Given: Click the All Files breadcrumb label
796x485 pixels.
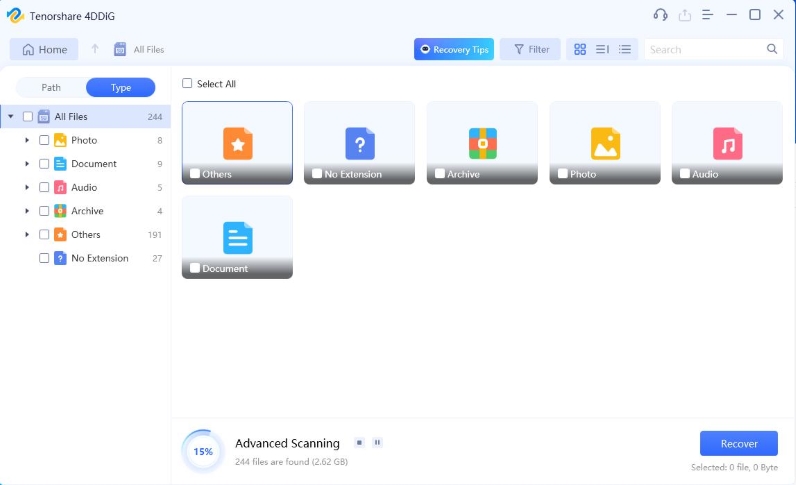Looking at the screenshot, I should (149, 49).
